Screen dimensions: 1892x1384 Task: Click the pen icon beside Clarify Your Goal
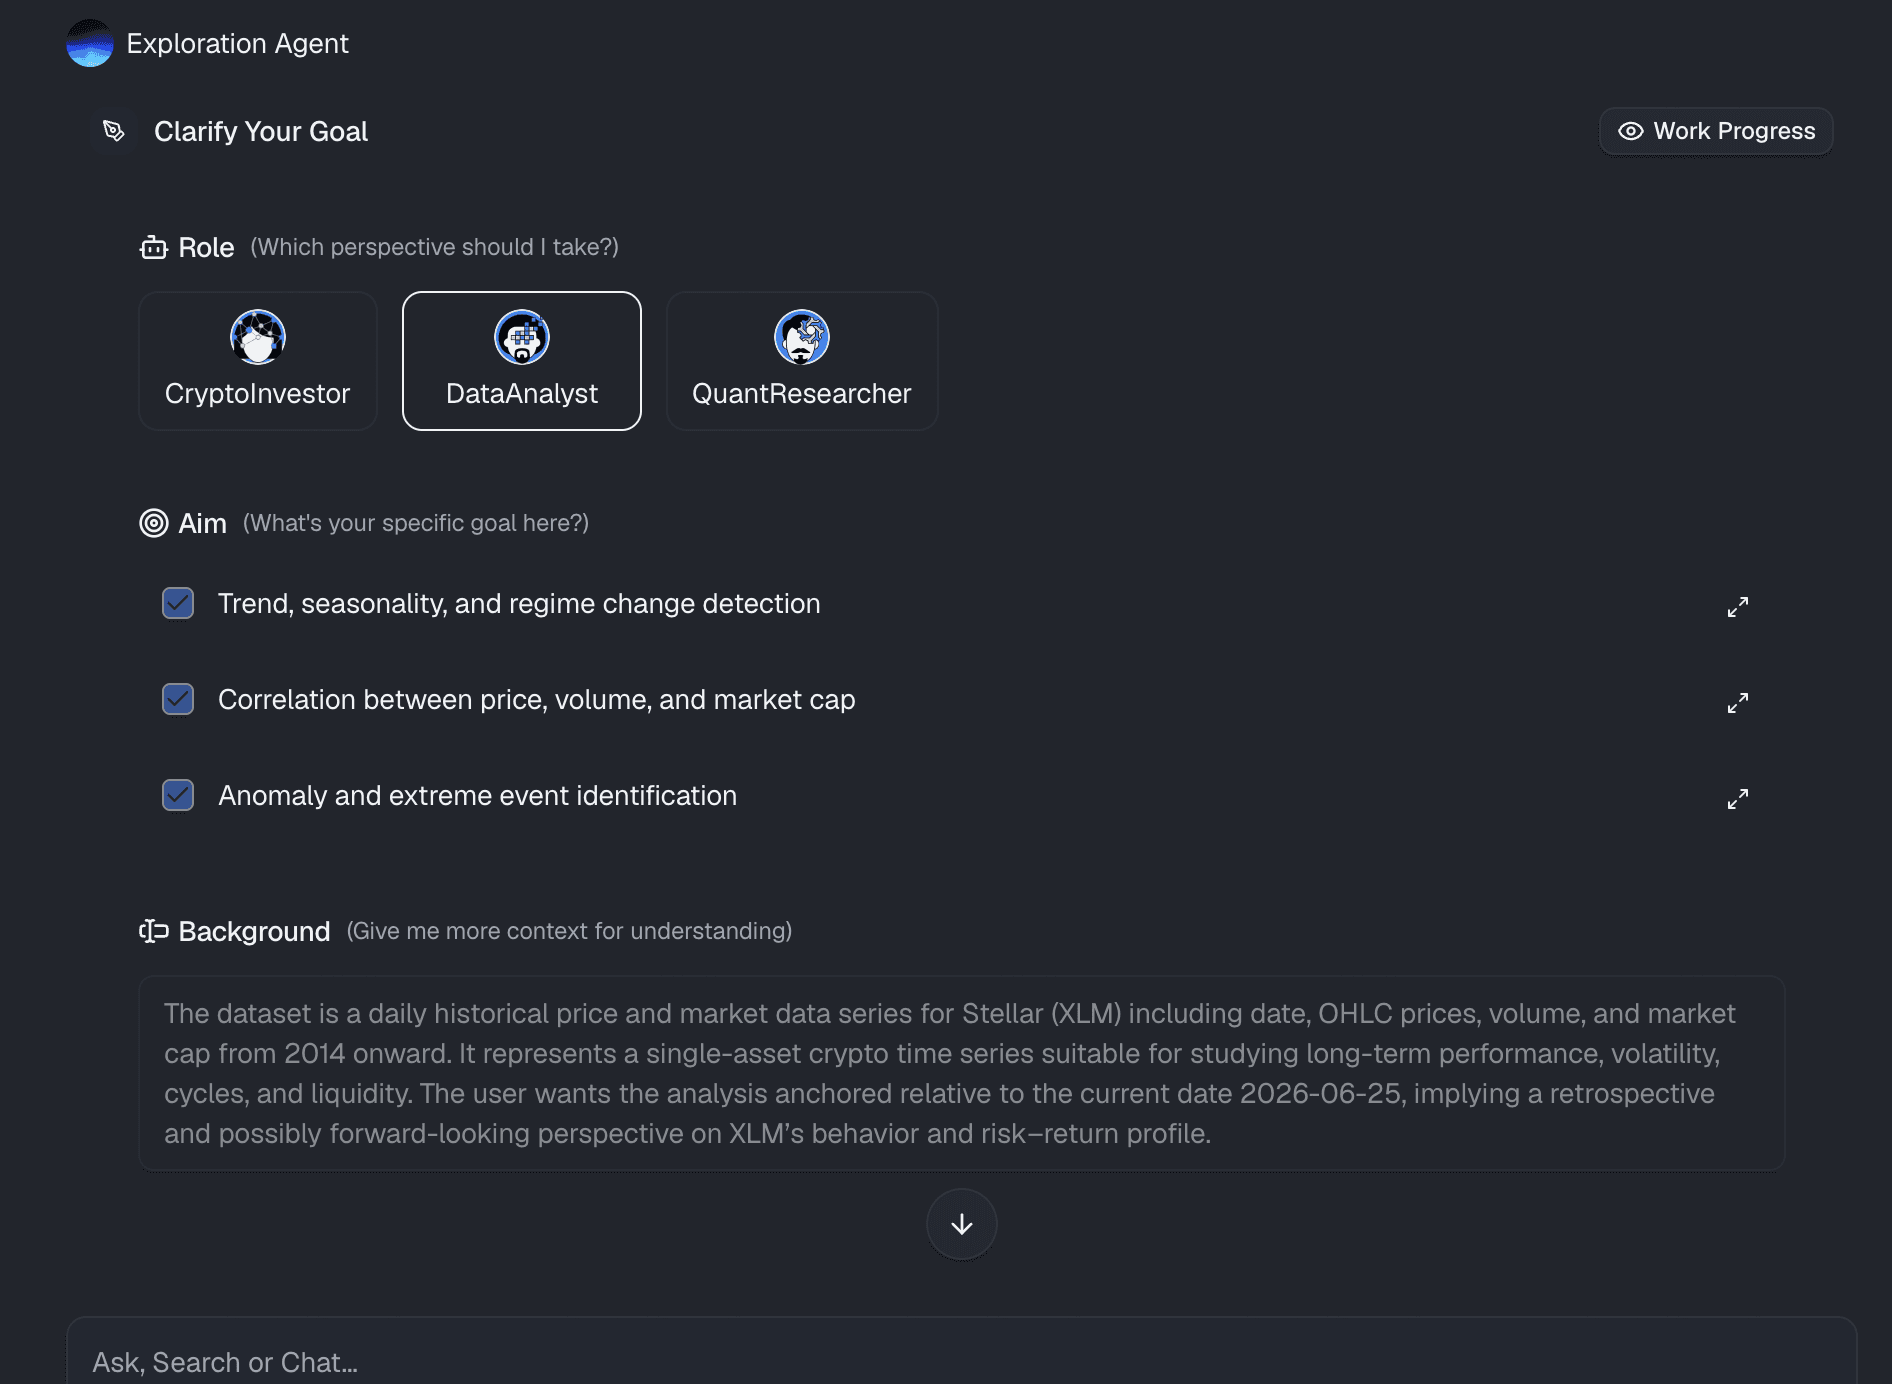click(114, 131)
